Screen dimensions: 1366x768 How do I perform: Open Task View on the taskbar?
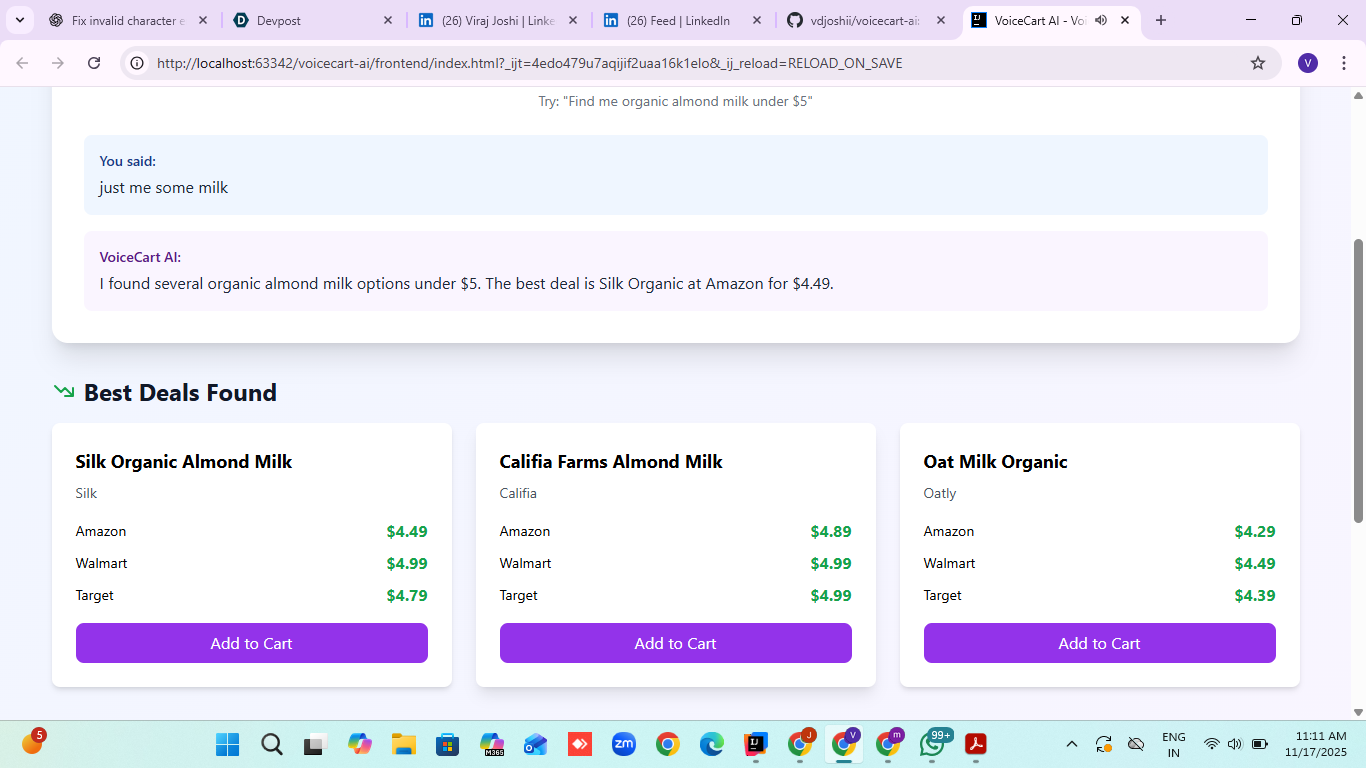[316, 744]
